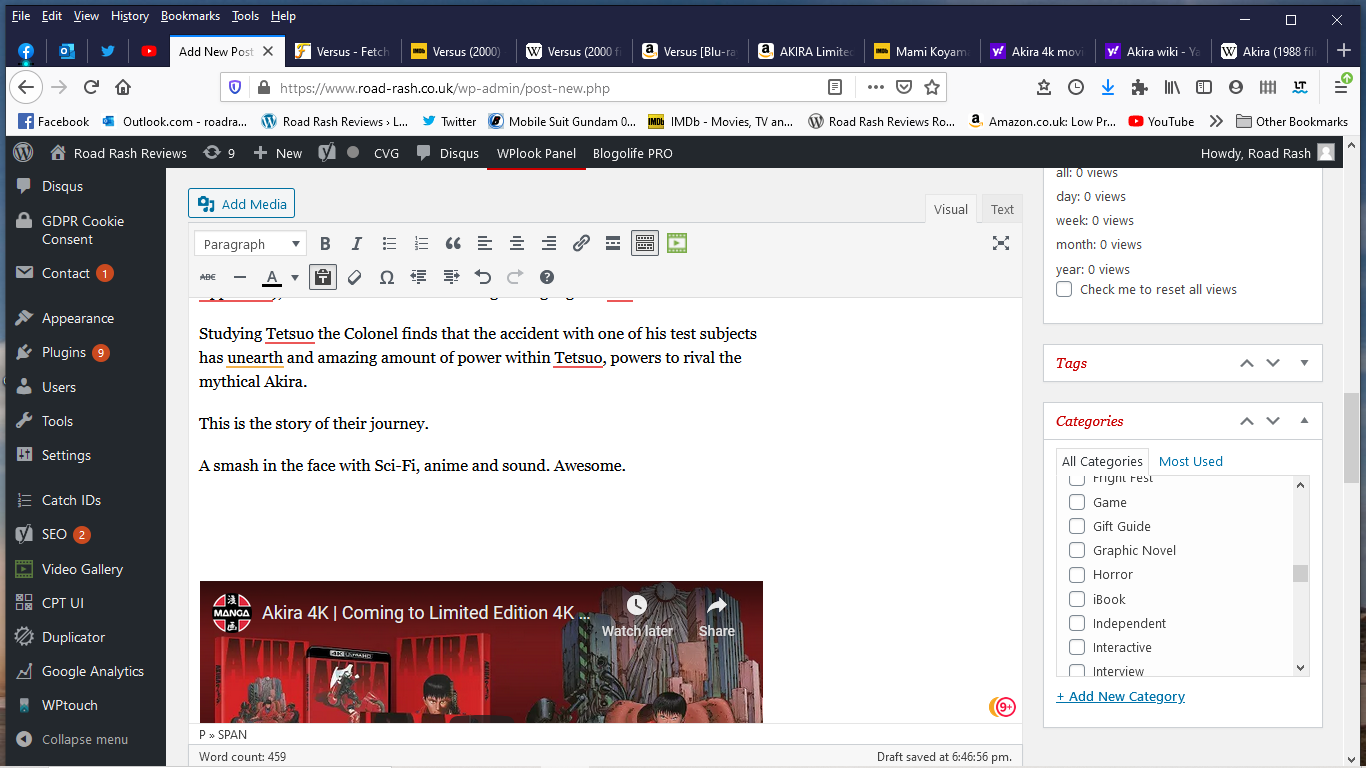1366x768 pixels.
Task: Clear formatting with the eraser icon
Action: point(354,277)
